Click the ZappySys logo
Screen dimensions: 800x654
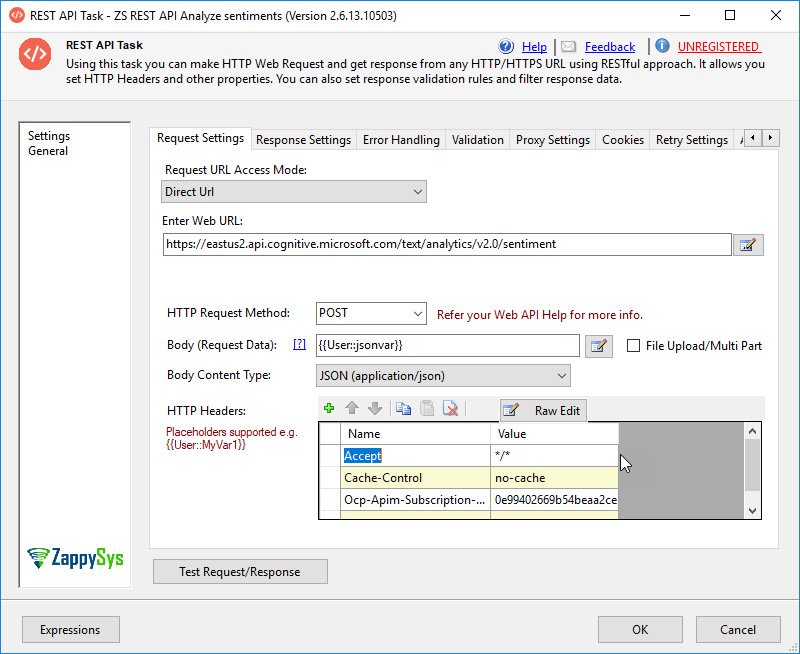(x=76, y=558)
